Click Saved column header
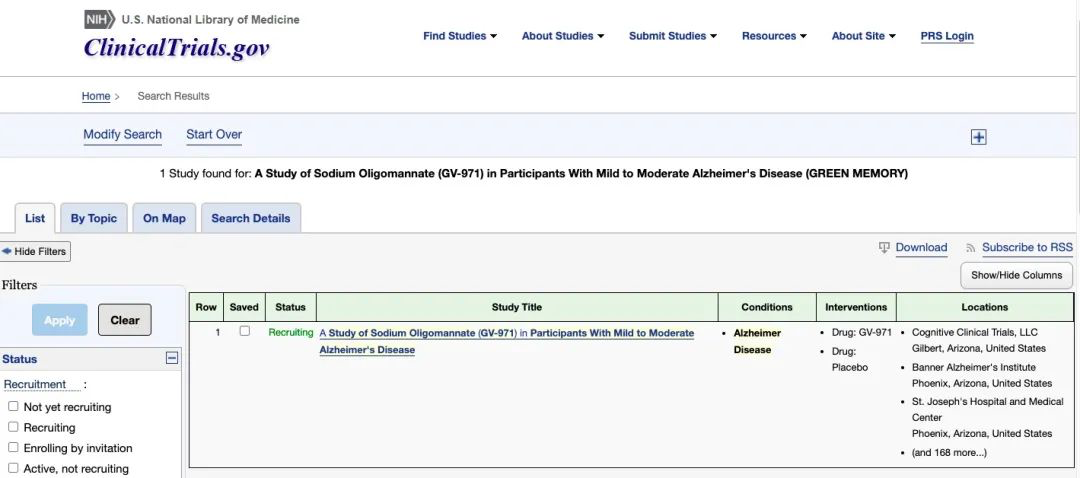The height and width of the screenshot is (478, 1080). 244,307
